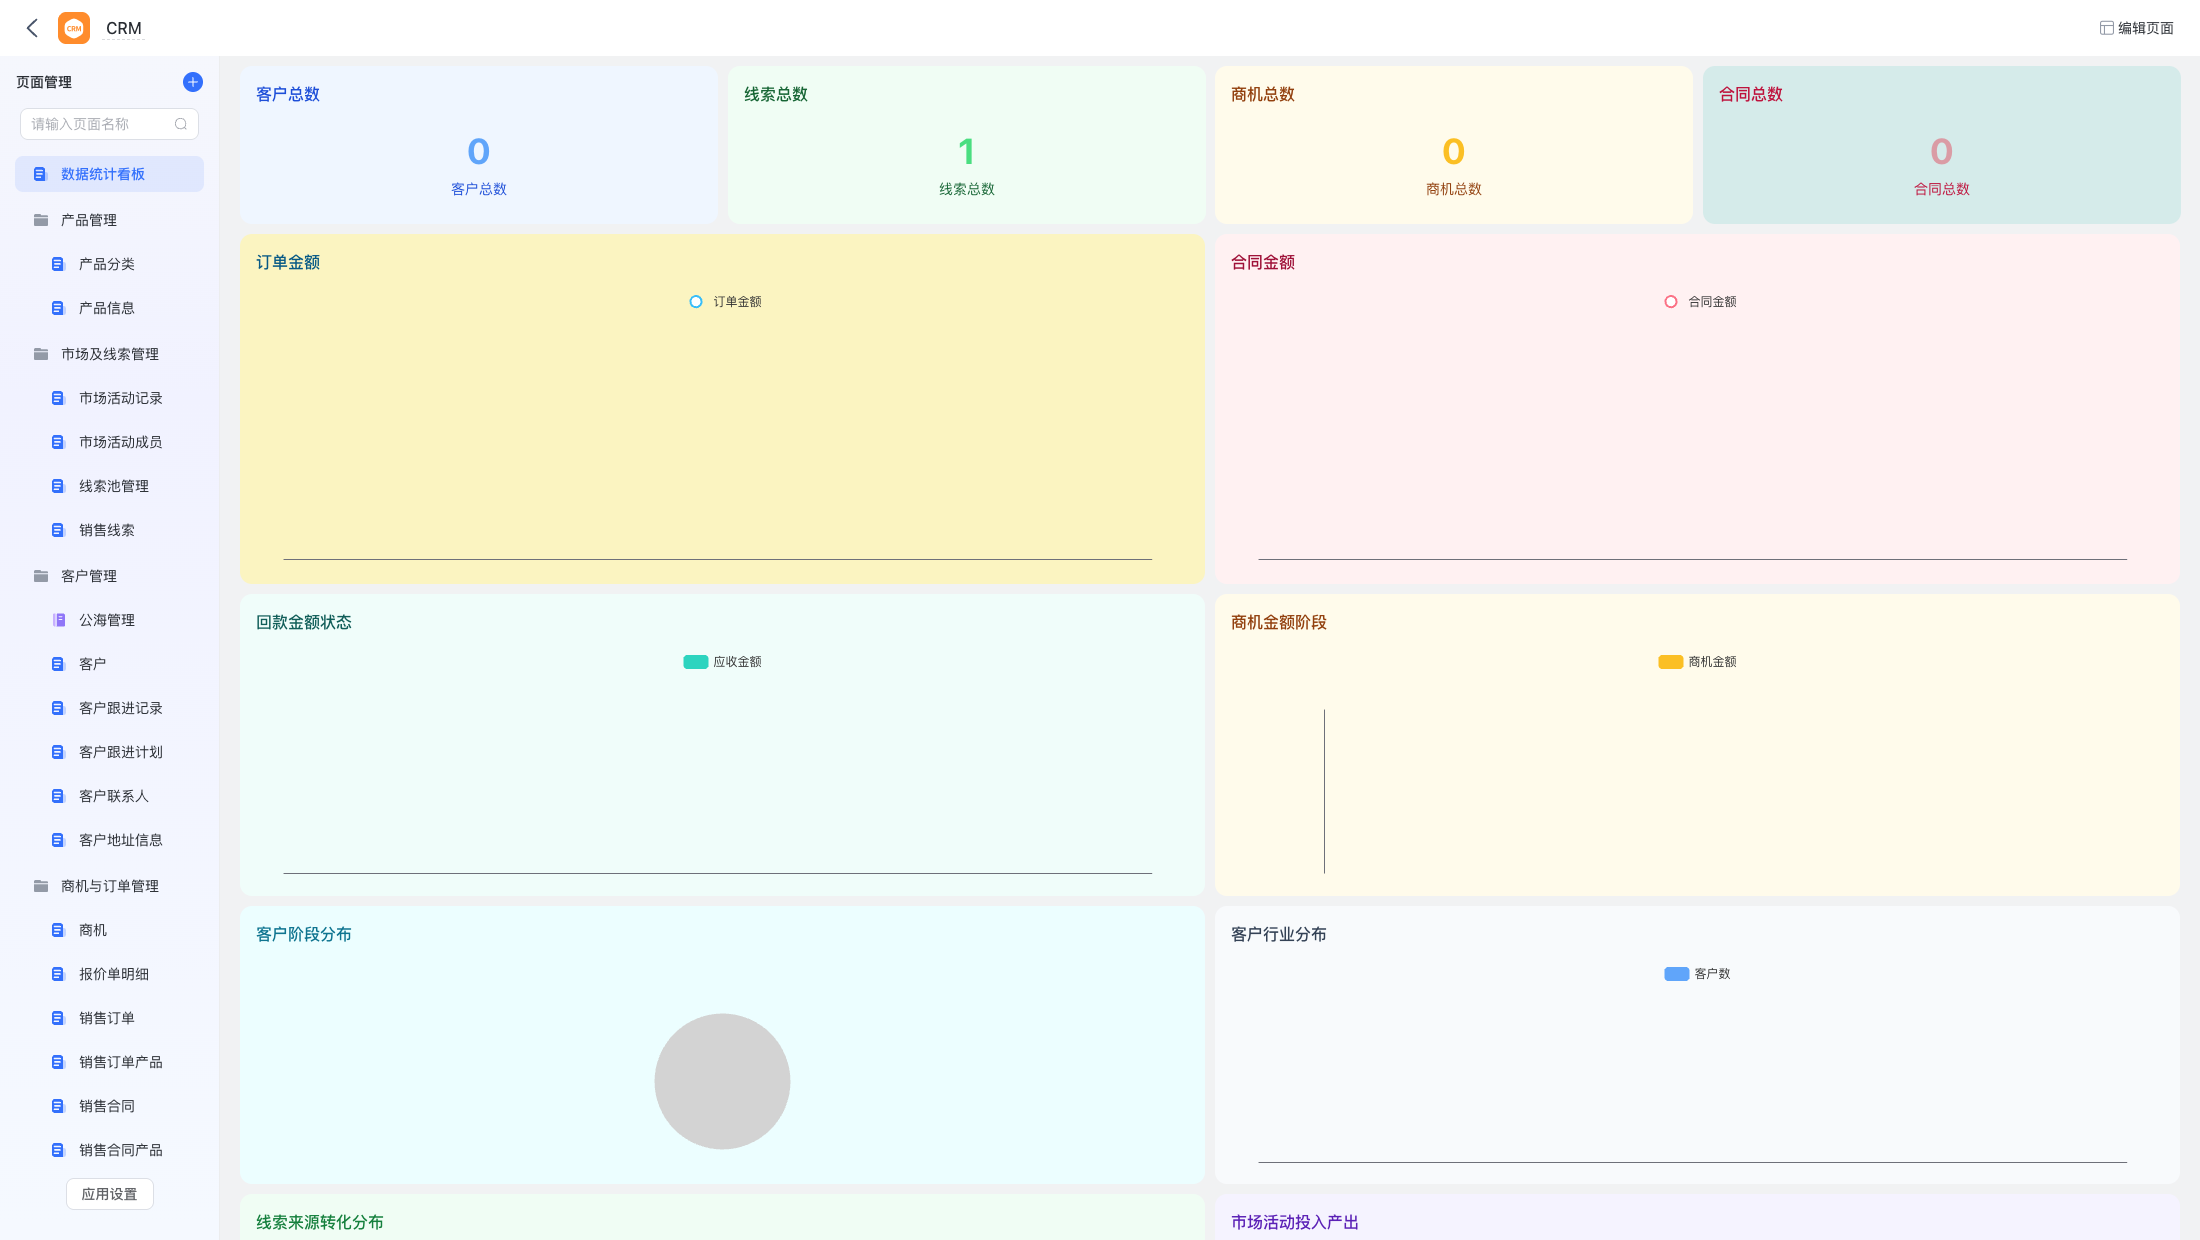
Task: Click the blue add page plus icon
Action: (x=193, y=82)
